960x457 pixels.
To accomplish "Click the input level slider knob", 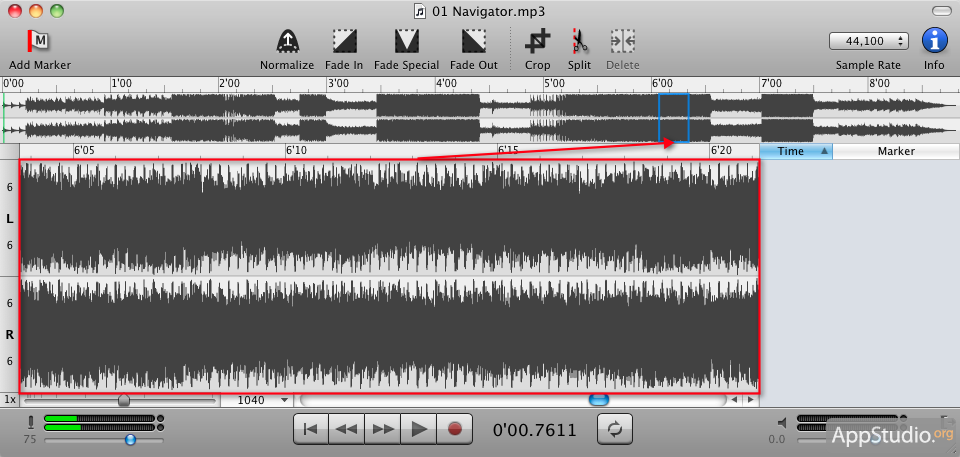I will [x=130, y=439].
